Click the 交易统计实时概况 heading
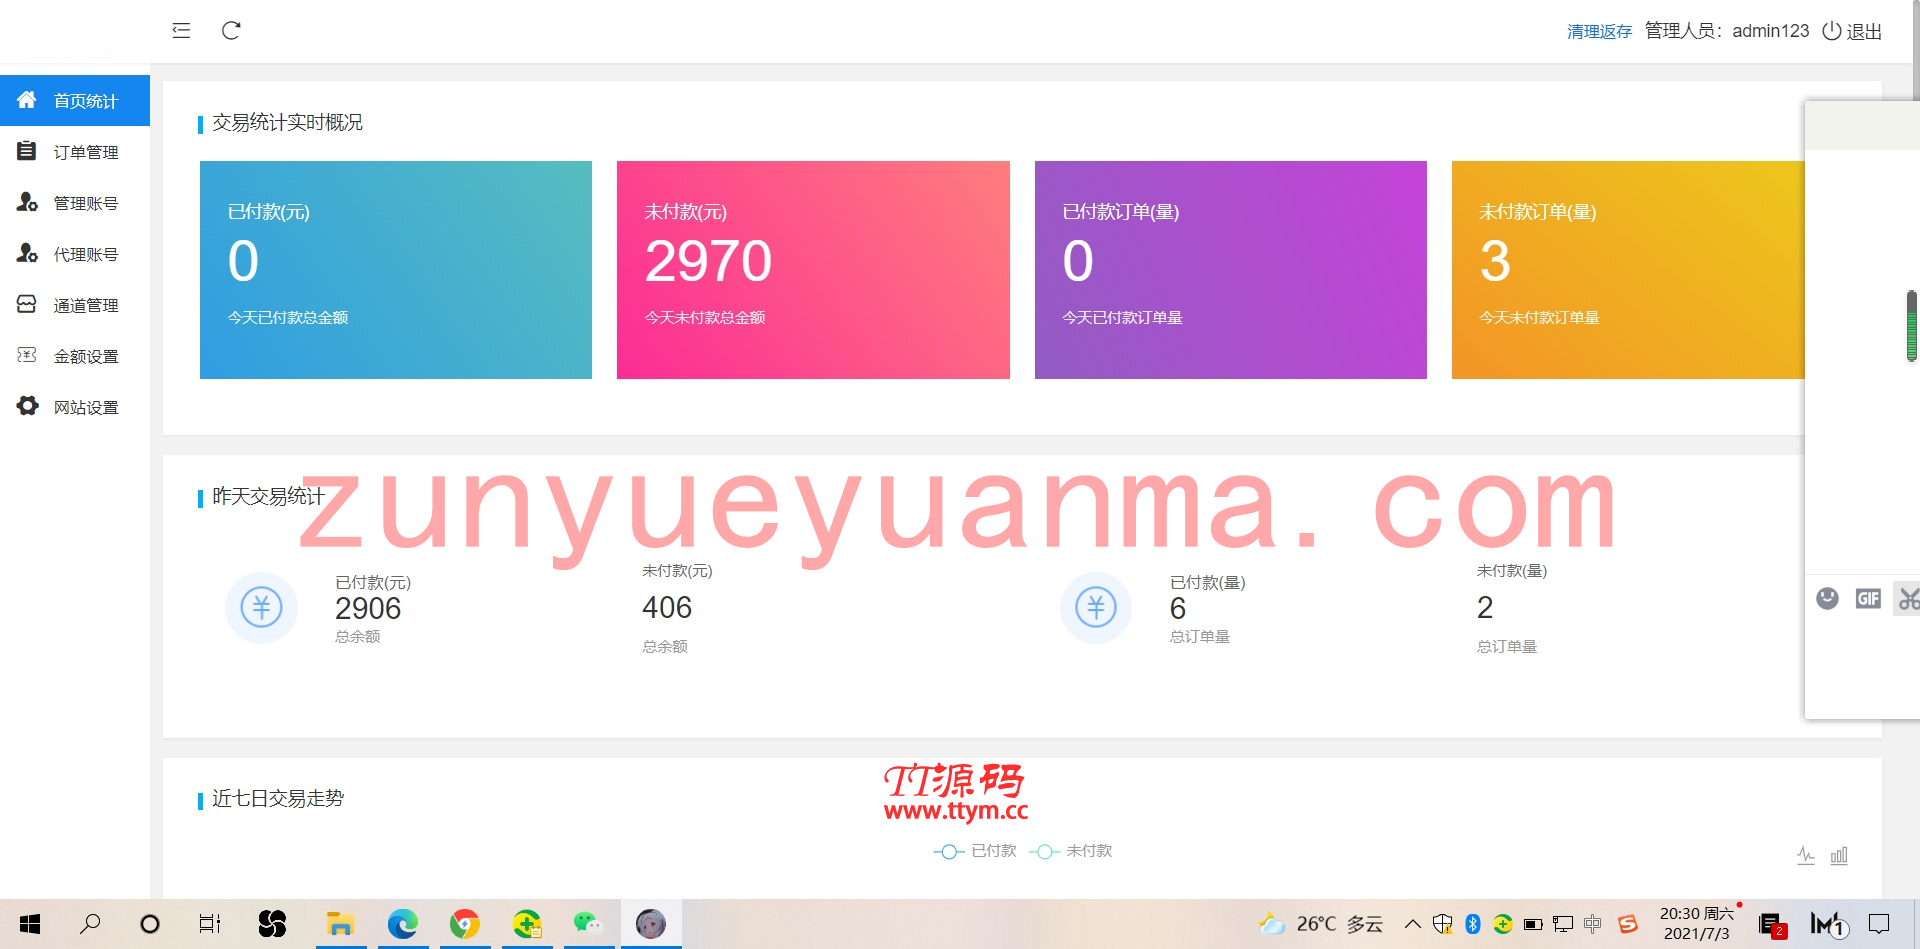Image resolution: width=1920 pixels, height=949 pixels. tap(287, 123)
